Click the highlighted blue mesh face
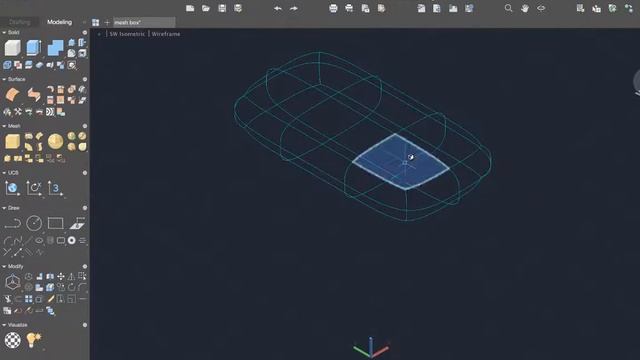This screenshot has height=360, width=640. pos(400,162)
